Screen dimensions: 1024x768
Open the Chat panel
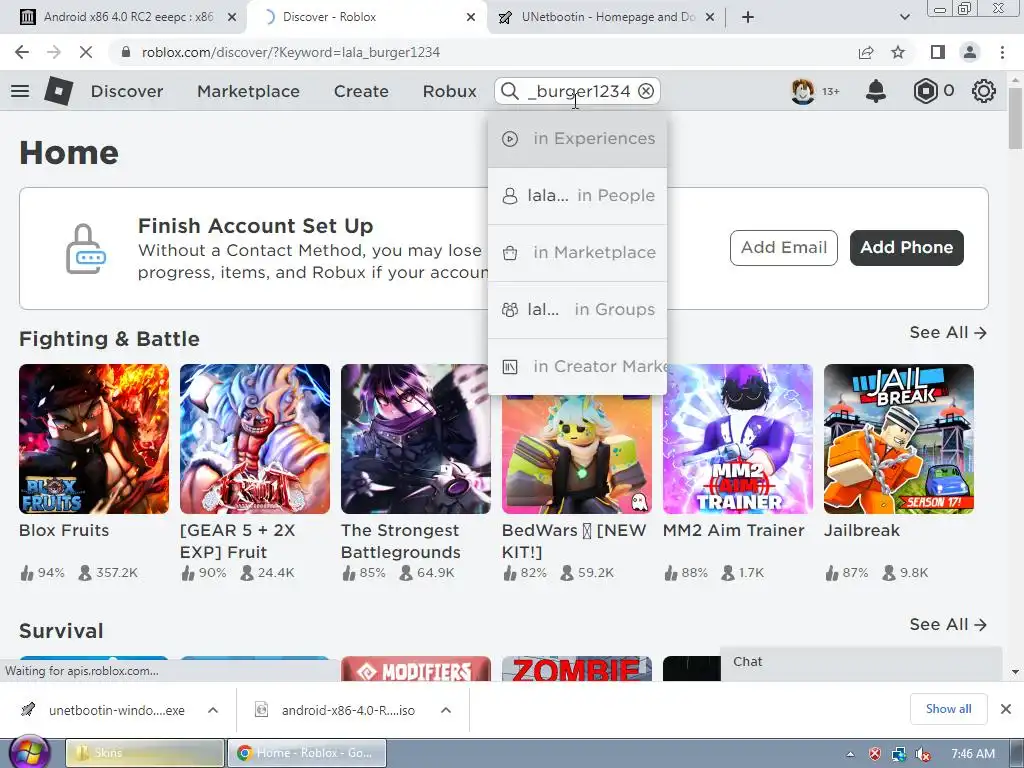(x=861, y=663)
